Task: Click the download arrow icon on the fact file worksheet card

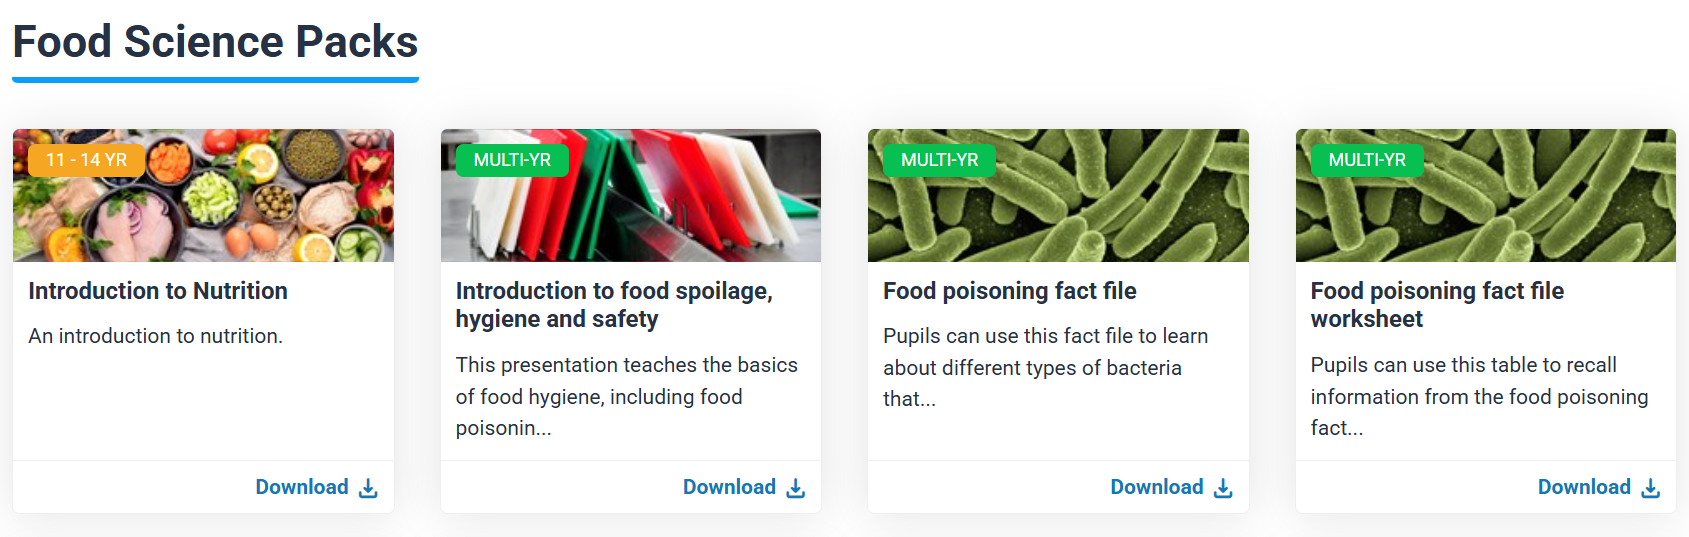Action: coord(1651,488)
